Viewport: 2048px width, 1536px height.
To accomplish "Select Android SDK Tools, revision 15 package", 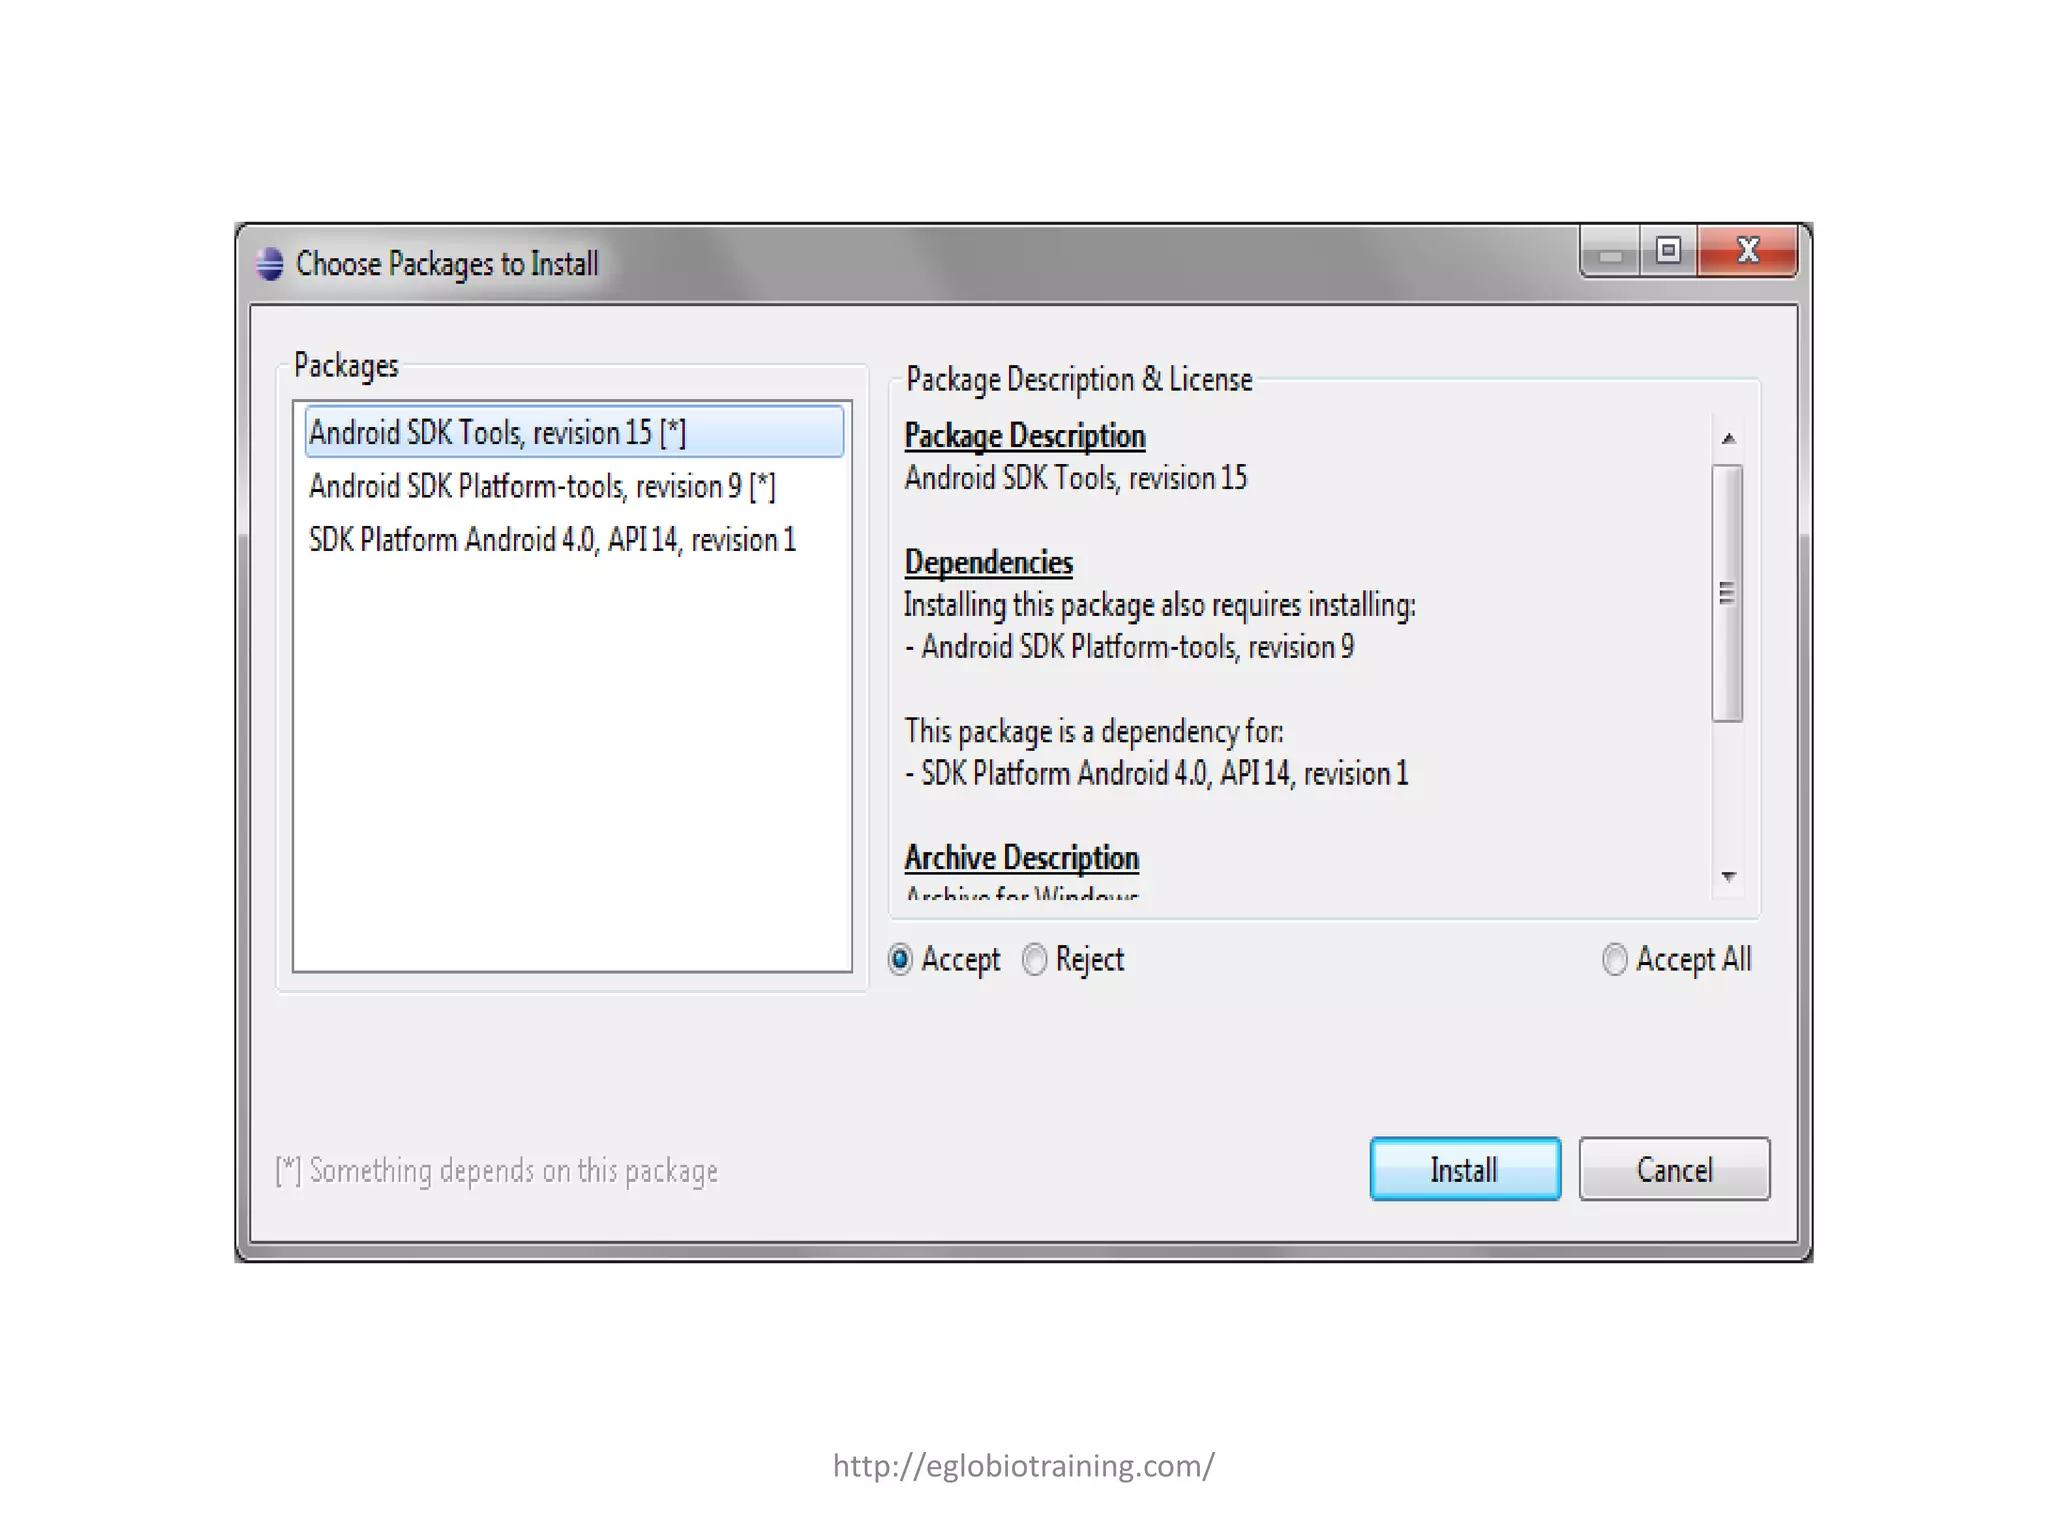I will pos(574,432).
